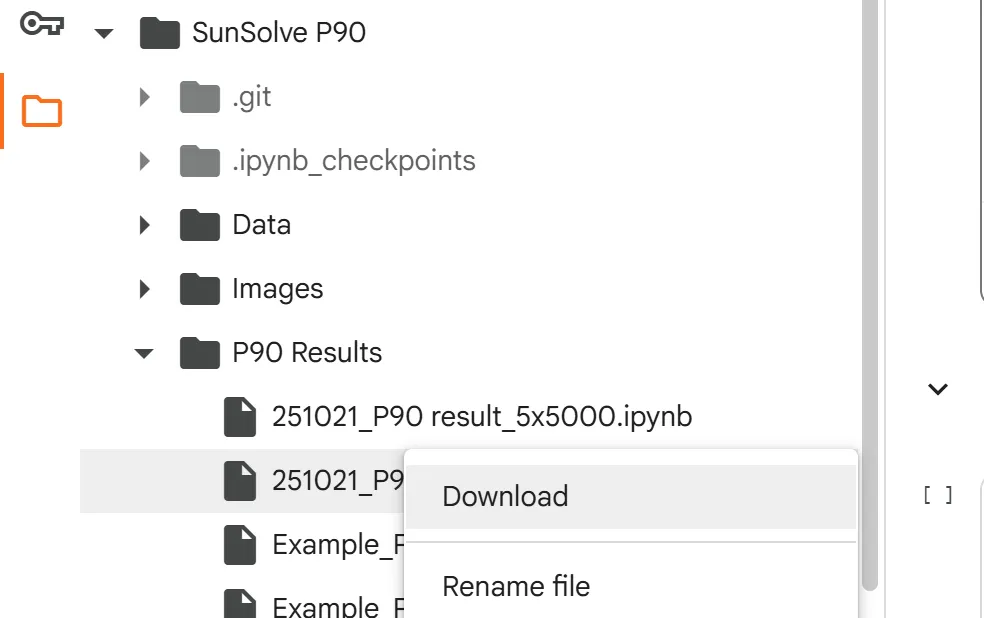Collapse the P90 Results folder arrow
The height and width of the screenshot is (618, 984).
coord(145,353)
